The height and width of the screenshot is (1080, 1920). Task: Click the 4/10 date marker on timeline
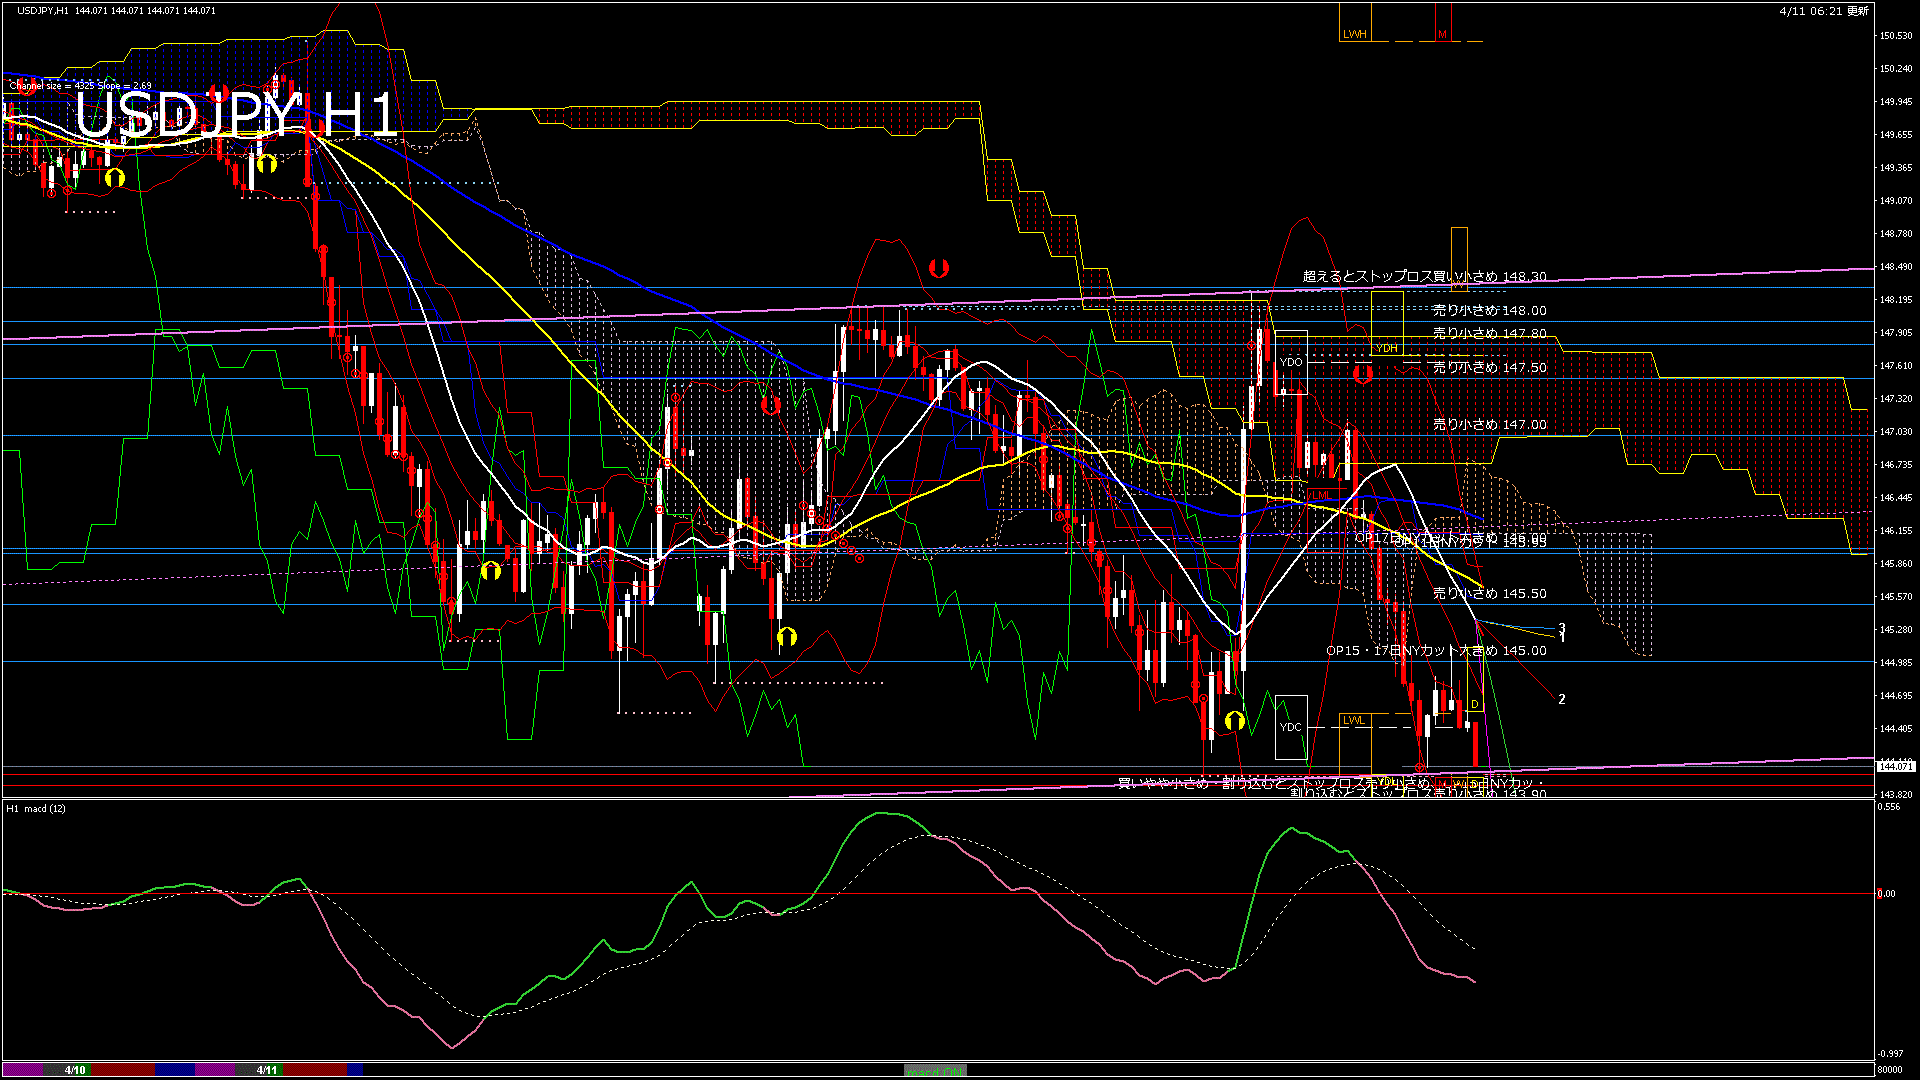click(x=75, y=1070)
